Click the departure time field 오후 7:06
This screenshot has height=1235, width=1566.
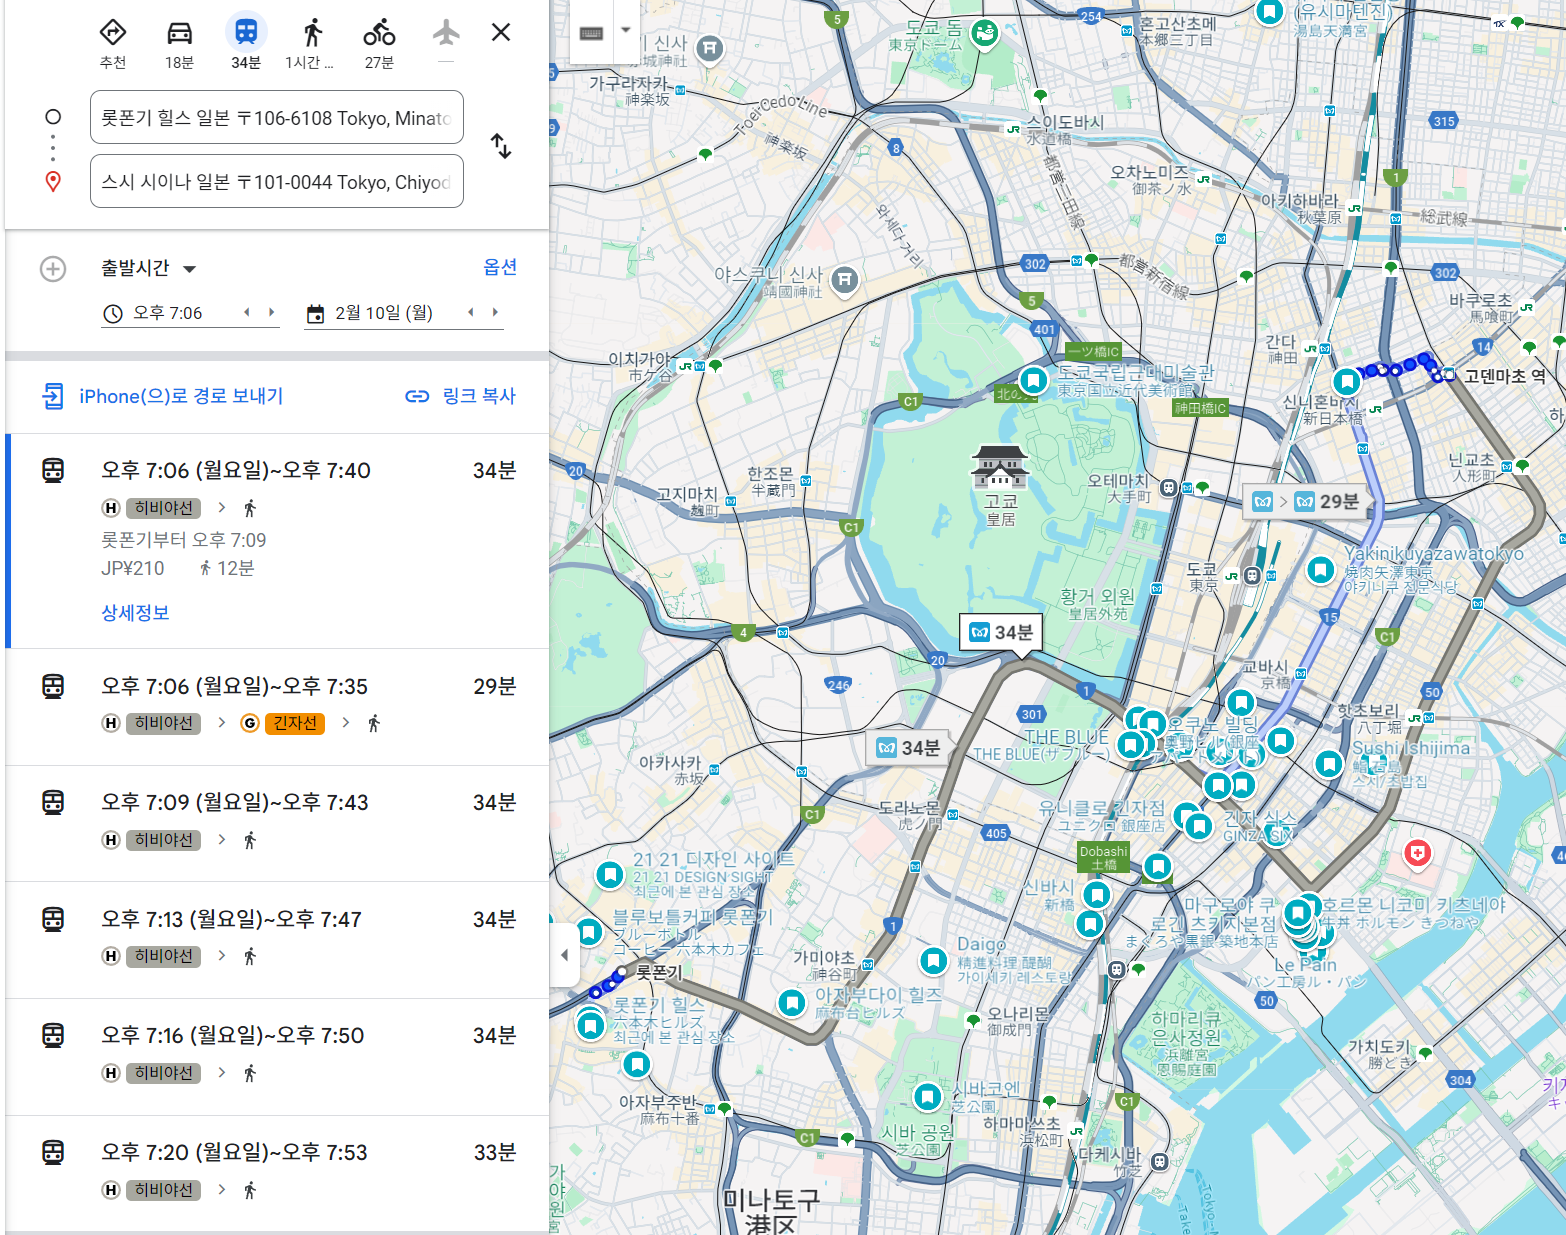click(x=167, y=313)
